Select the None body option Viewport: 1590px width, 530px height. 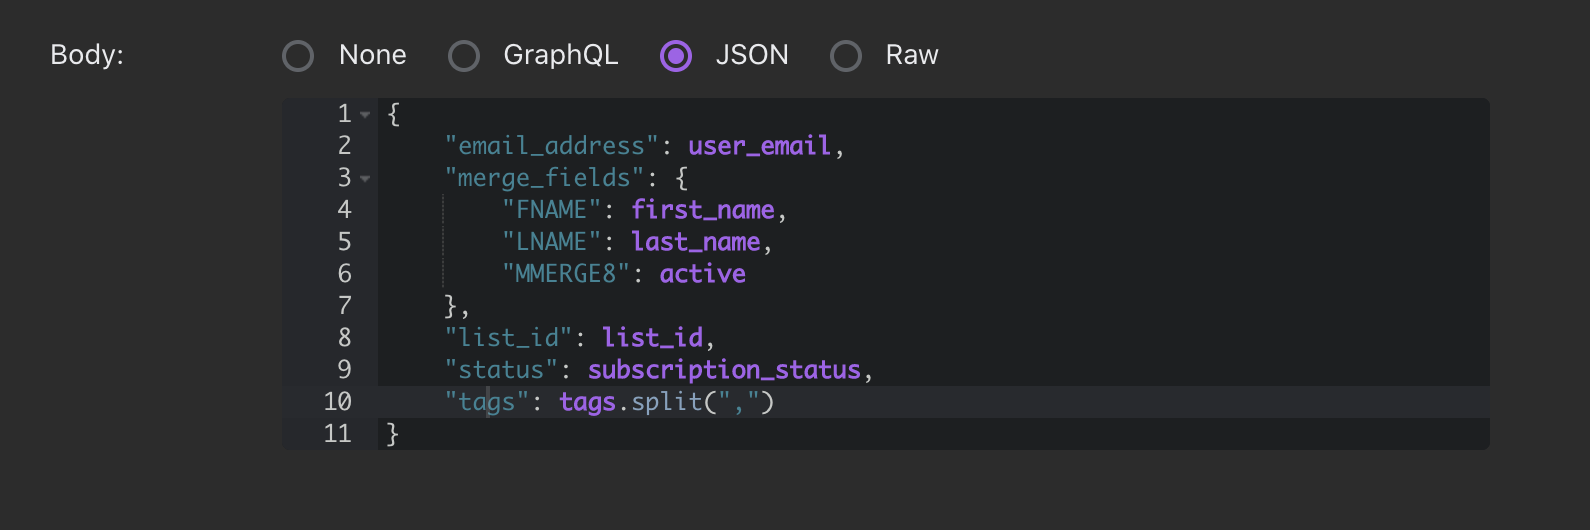point(298,56)
